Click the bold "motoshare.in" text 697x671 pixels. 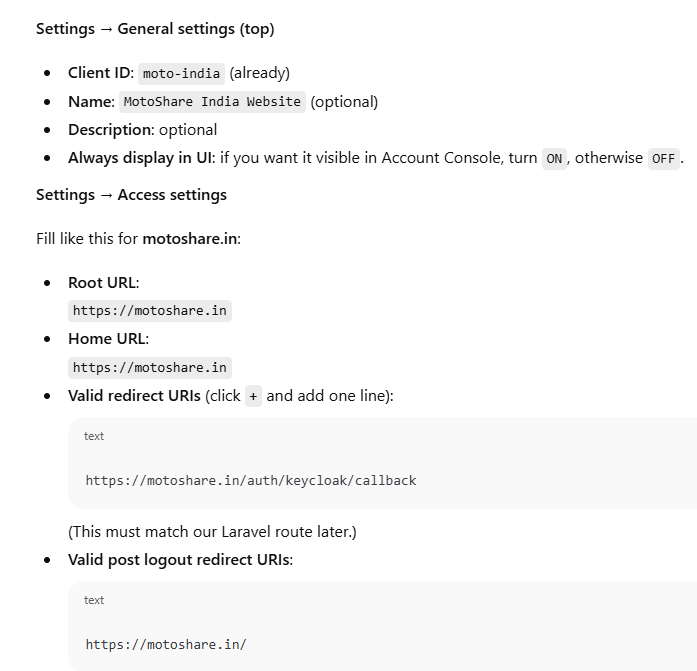[191, 239]
